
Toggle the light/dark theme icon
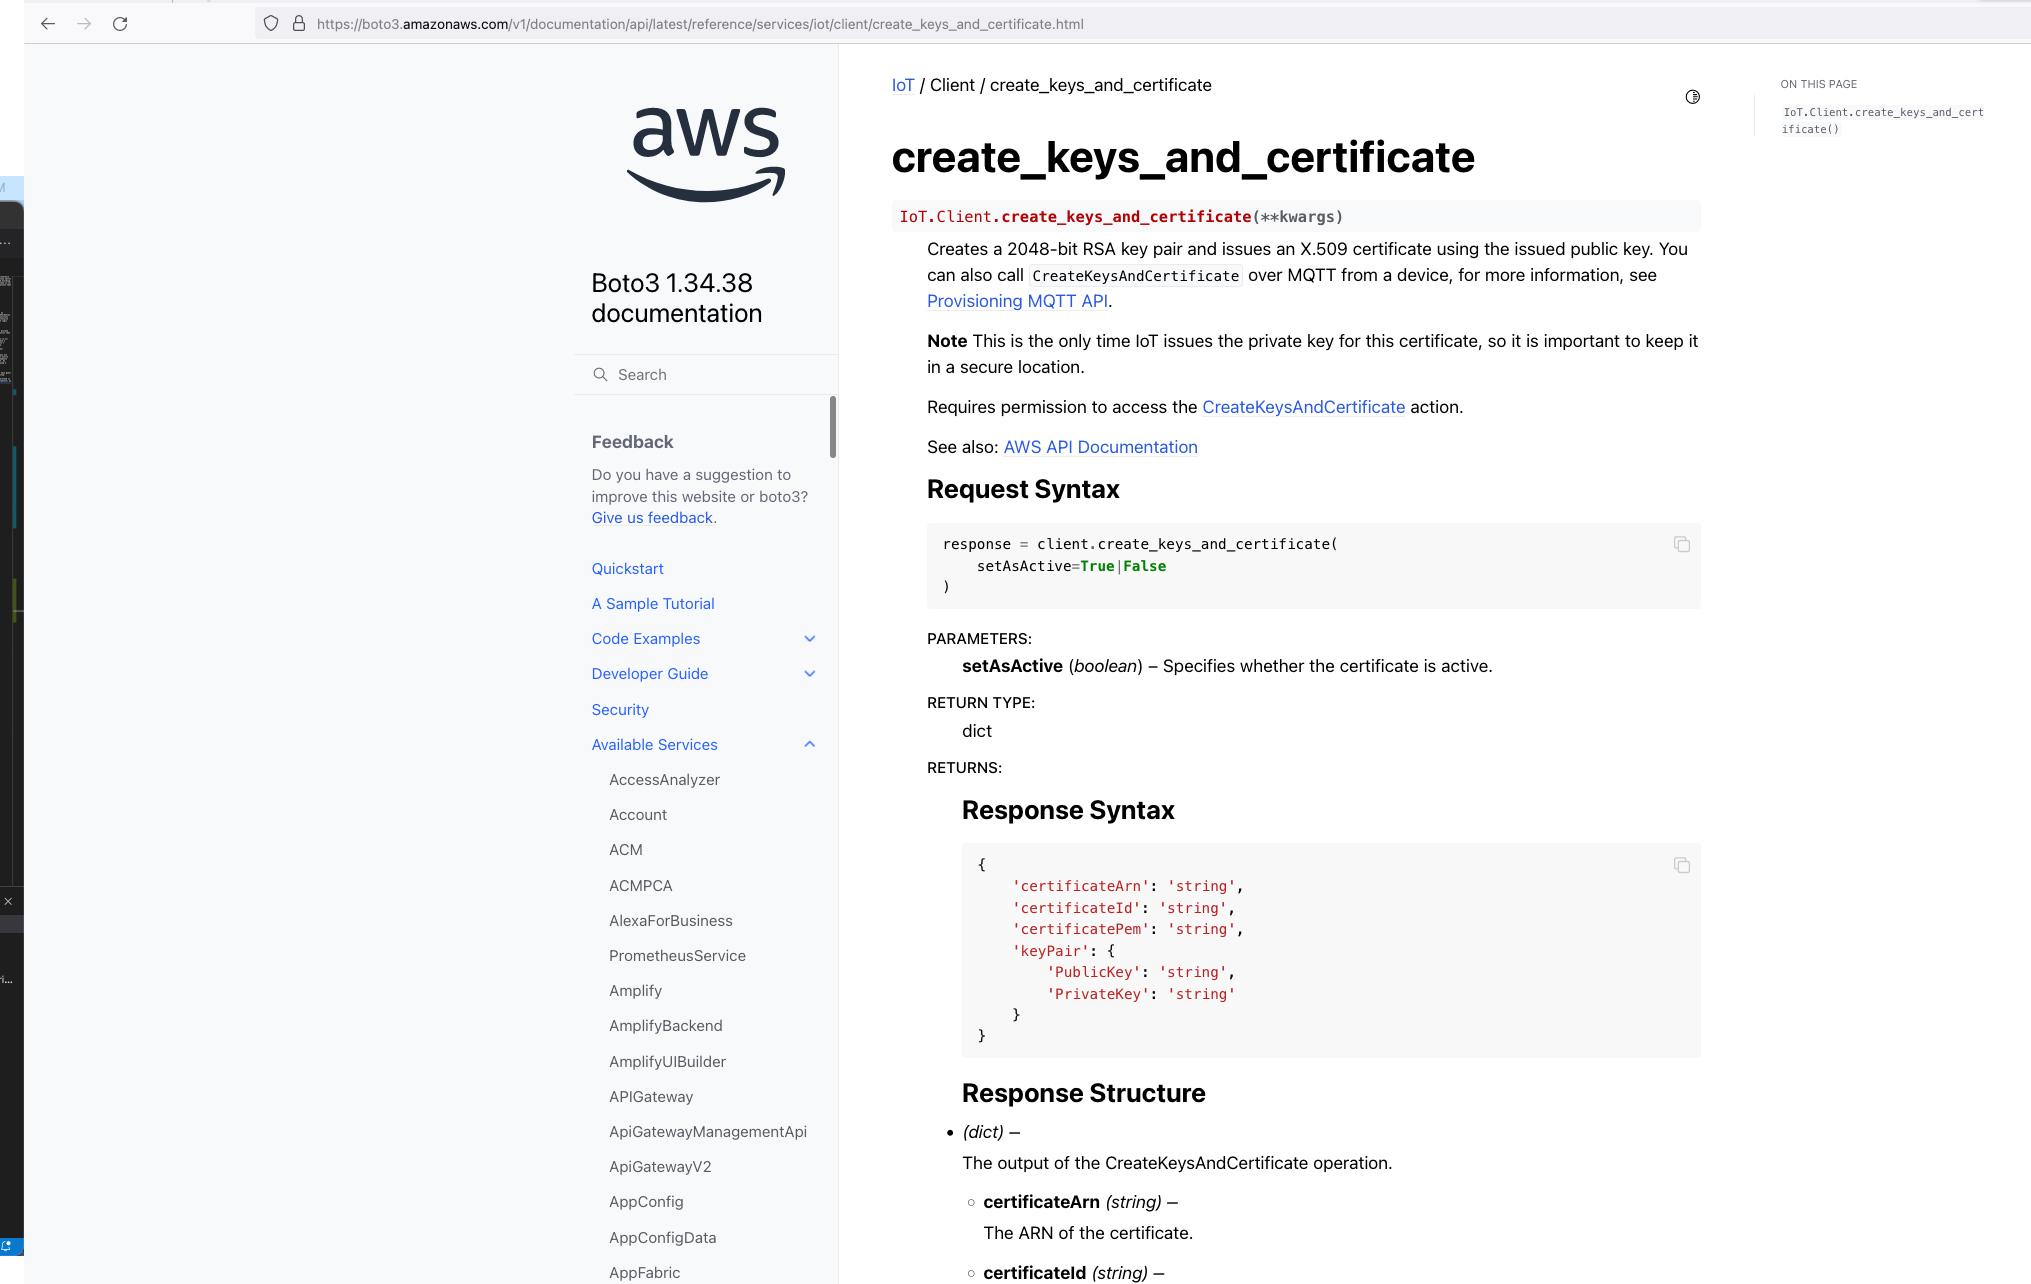coord(1692,97)
